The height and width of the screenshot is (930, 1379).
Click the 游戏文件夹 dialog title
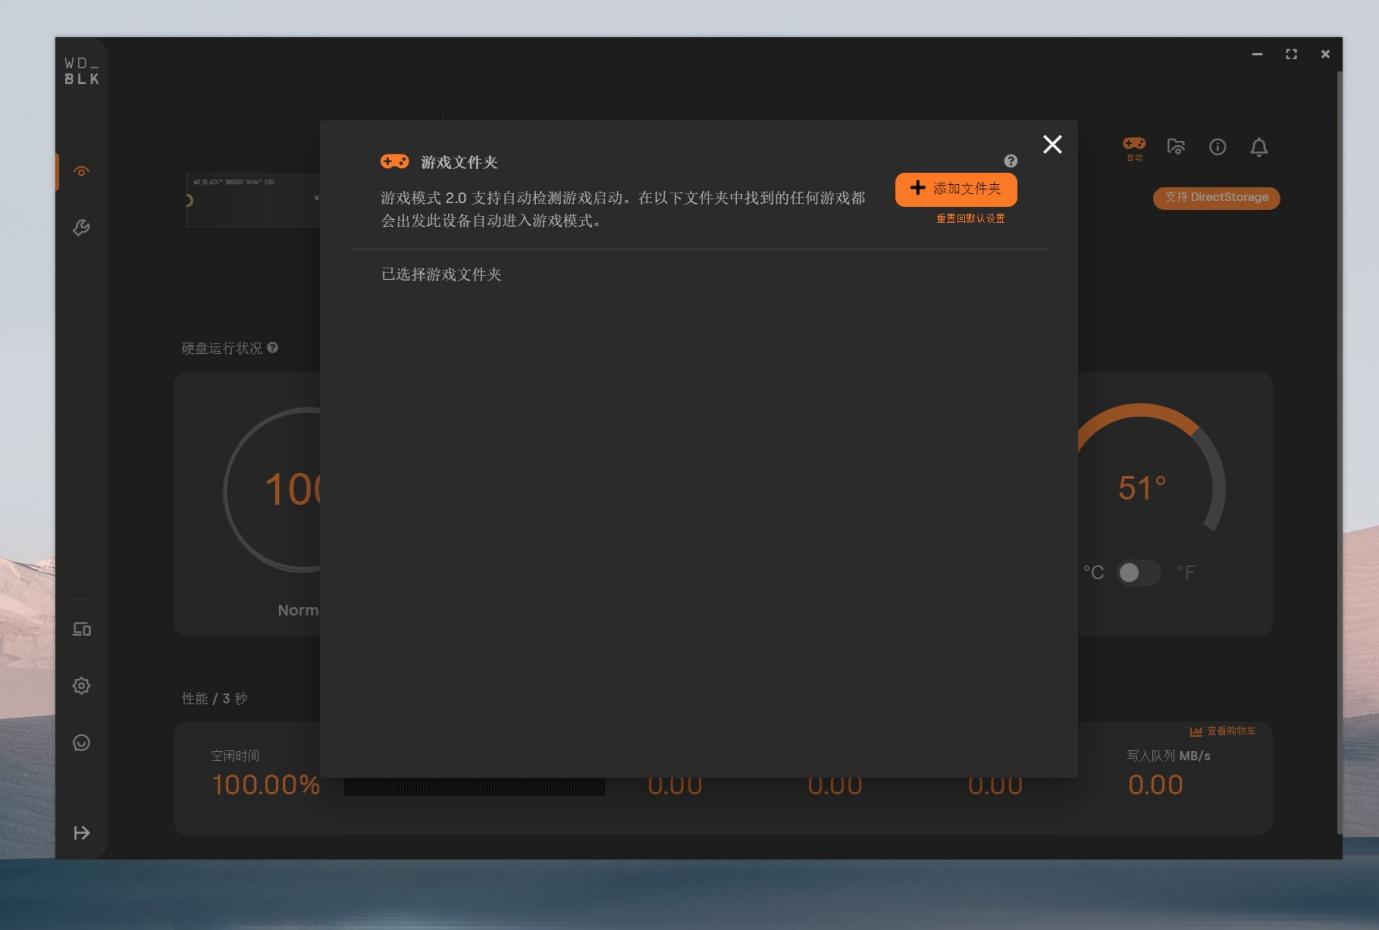click(459, 162)
